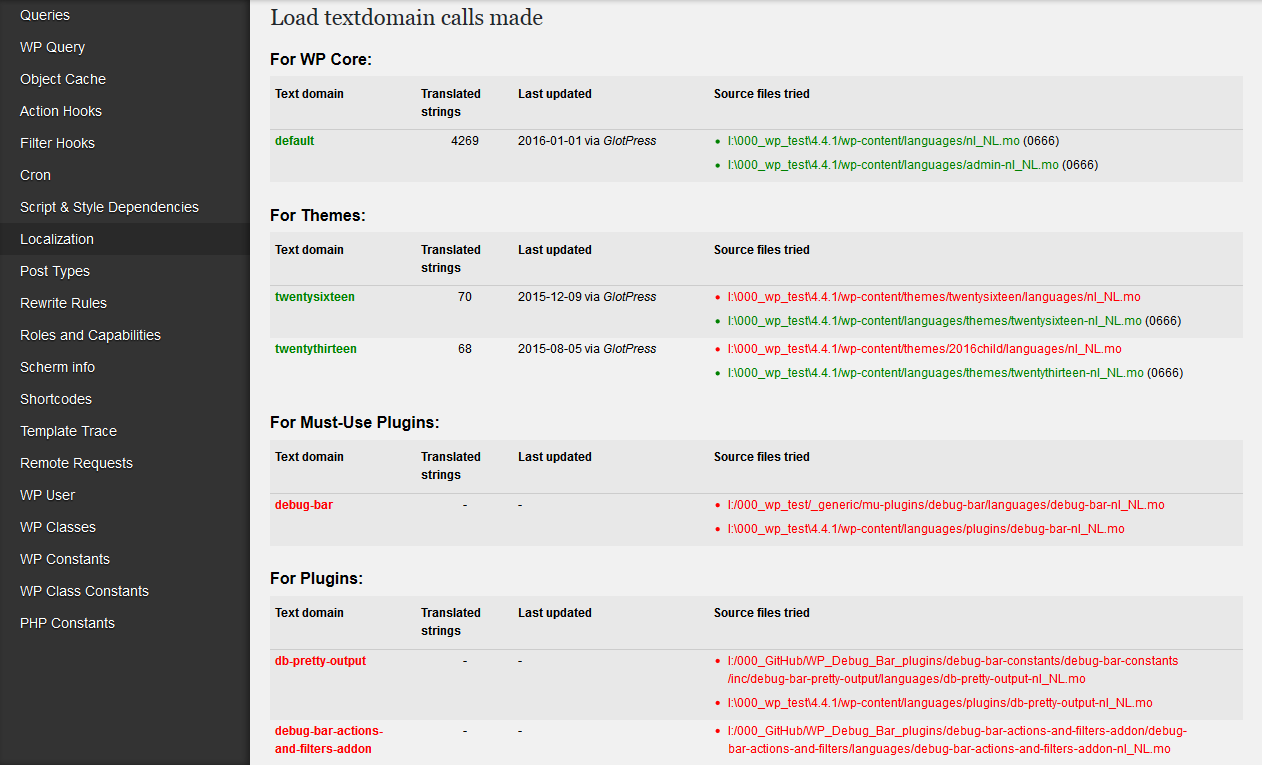Click the twentythirteen text domain

(316, 349)
